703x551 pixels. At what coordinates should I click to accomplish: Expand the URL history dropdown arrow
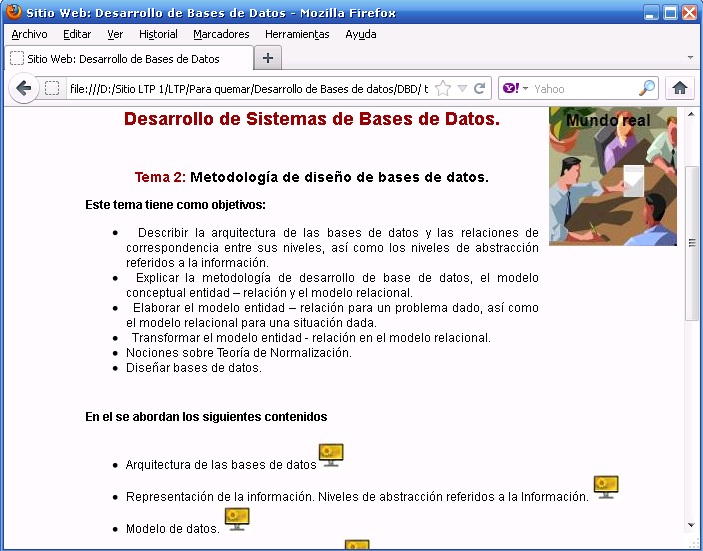pyautogui.click(x=462, y=88)
